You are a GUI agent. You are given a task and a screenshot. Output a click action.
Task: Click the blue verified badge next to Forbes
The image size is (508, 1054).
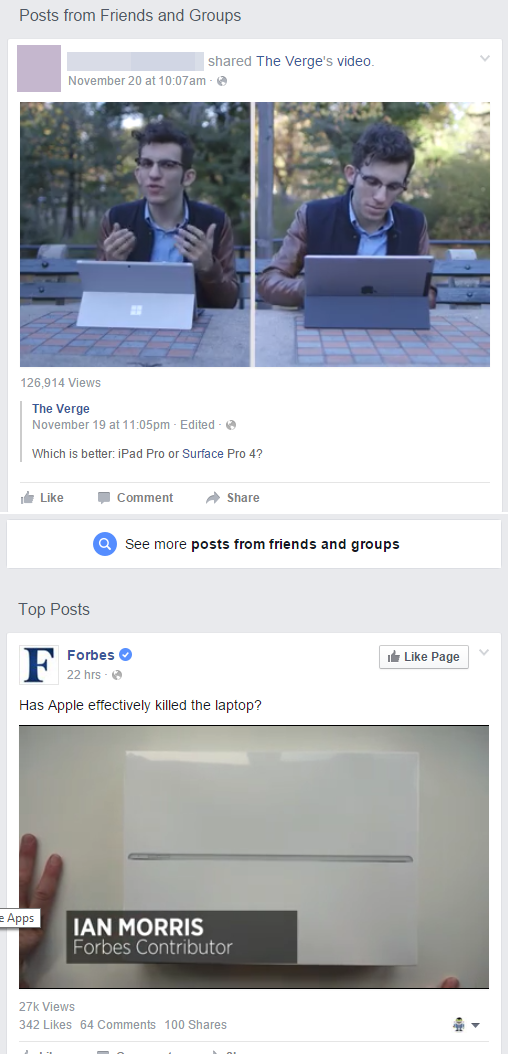pyautogui.click(x=126, y=654)
